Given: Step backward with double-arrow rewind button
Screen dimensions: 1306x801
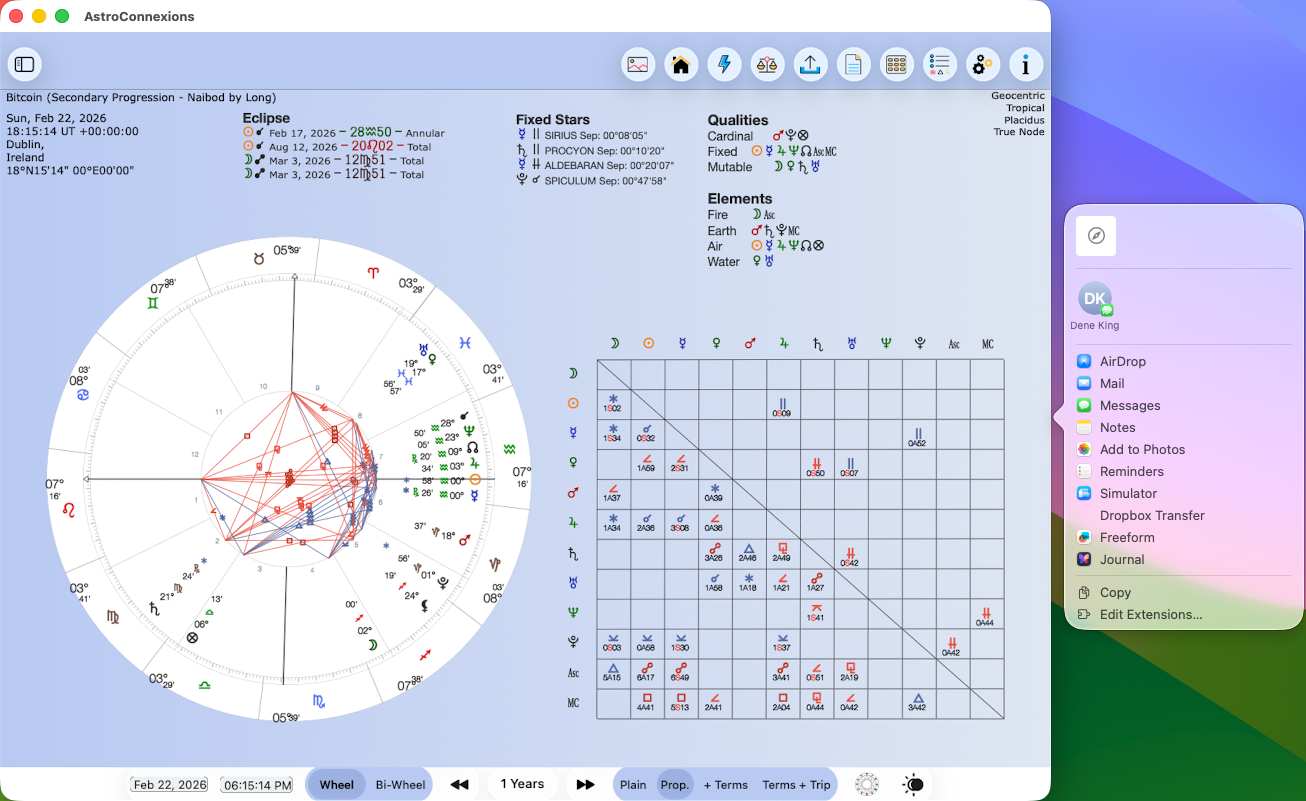Looking at the screenshot, I should [459, 785].
